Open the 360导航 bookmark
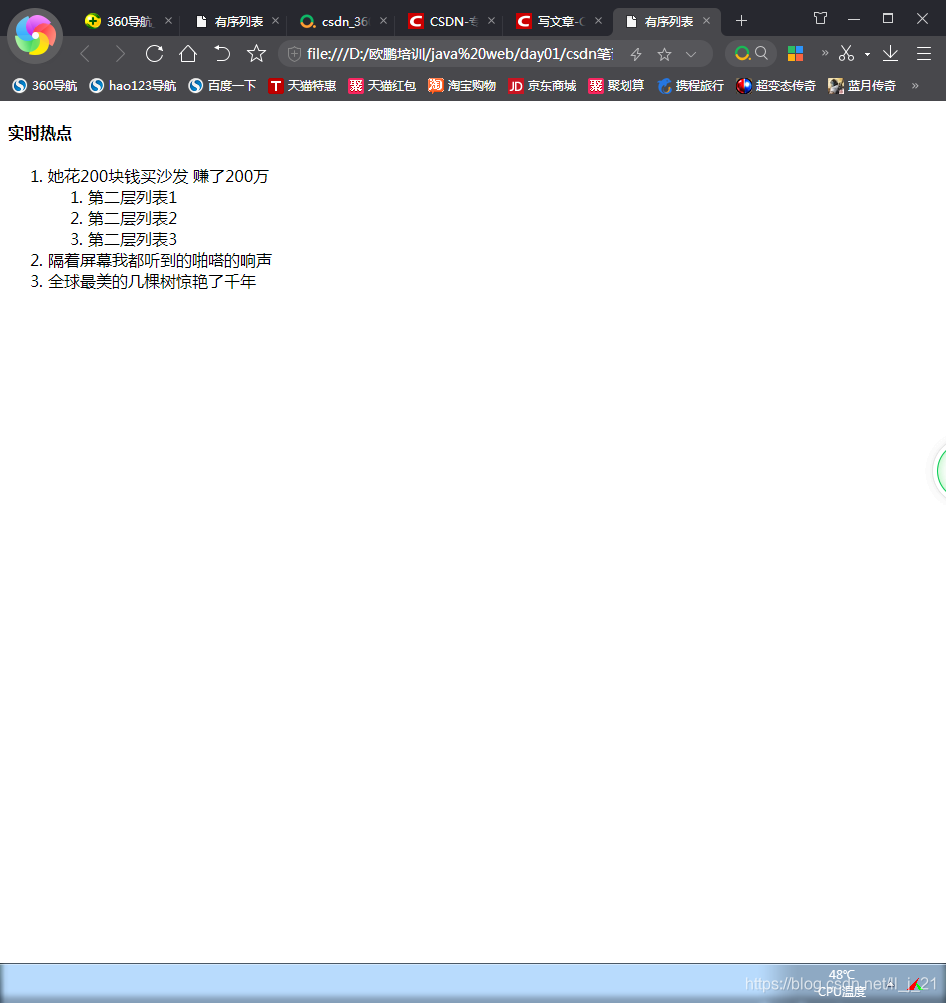Screen dimensions: 946x1003 (45, 86)
